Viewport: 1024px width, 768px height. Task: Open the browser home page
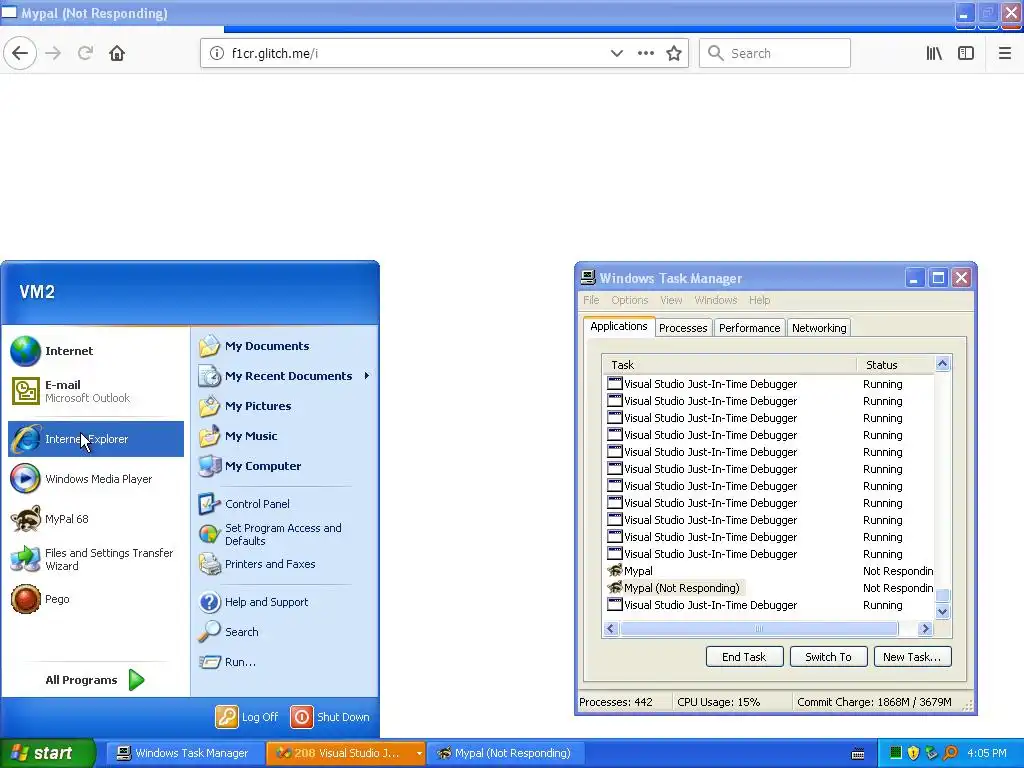coord(117,54)
